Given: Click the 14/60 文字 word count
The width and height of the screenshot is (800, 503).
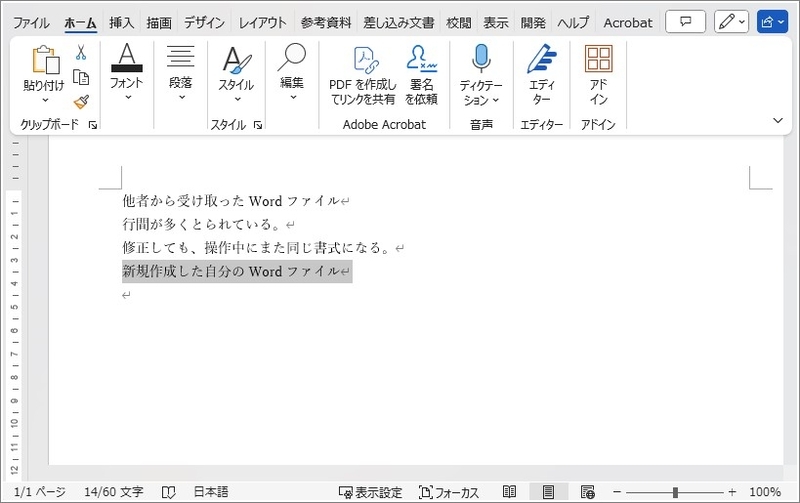Looking at the screenshot, I should click(x=114, y=492).
